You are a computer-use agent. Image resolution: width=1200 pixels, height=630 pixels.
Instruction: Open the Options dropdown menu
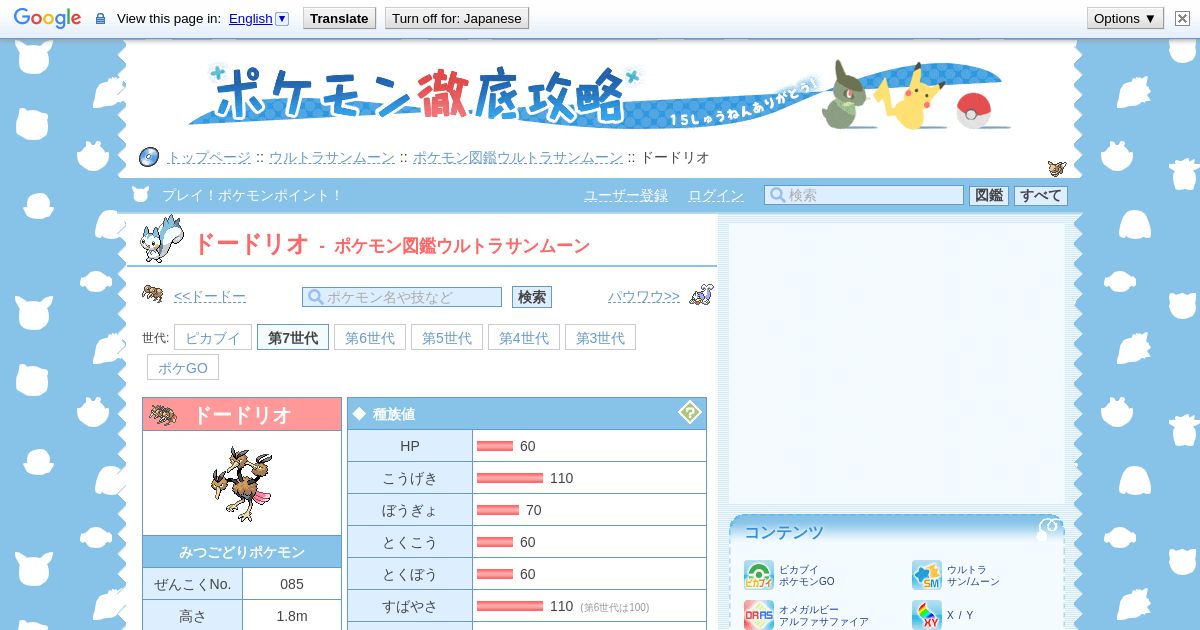coord(1125,18)
